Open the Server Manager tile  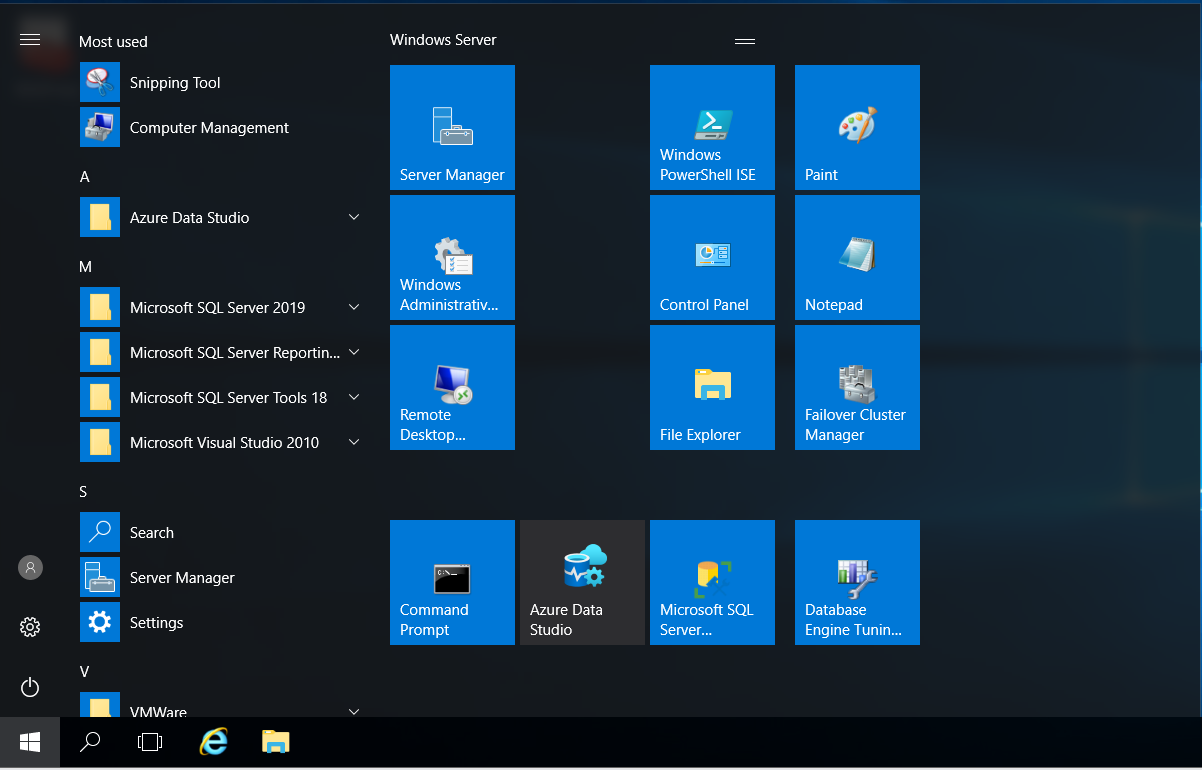[x=452, y=127]
